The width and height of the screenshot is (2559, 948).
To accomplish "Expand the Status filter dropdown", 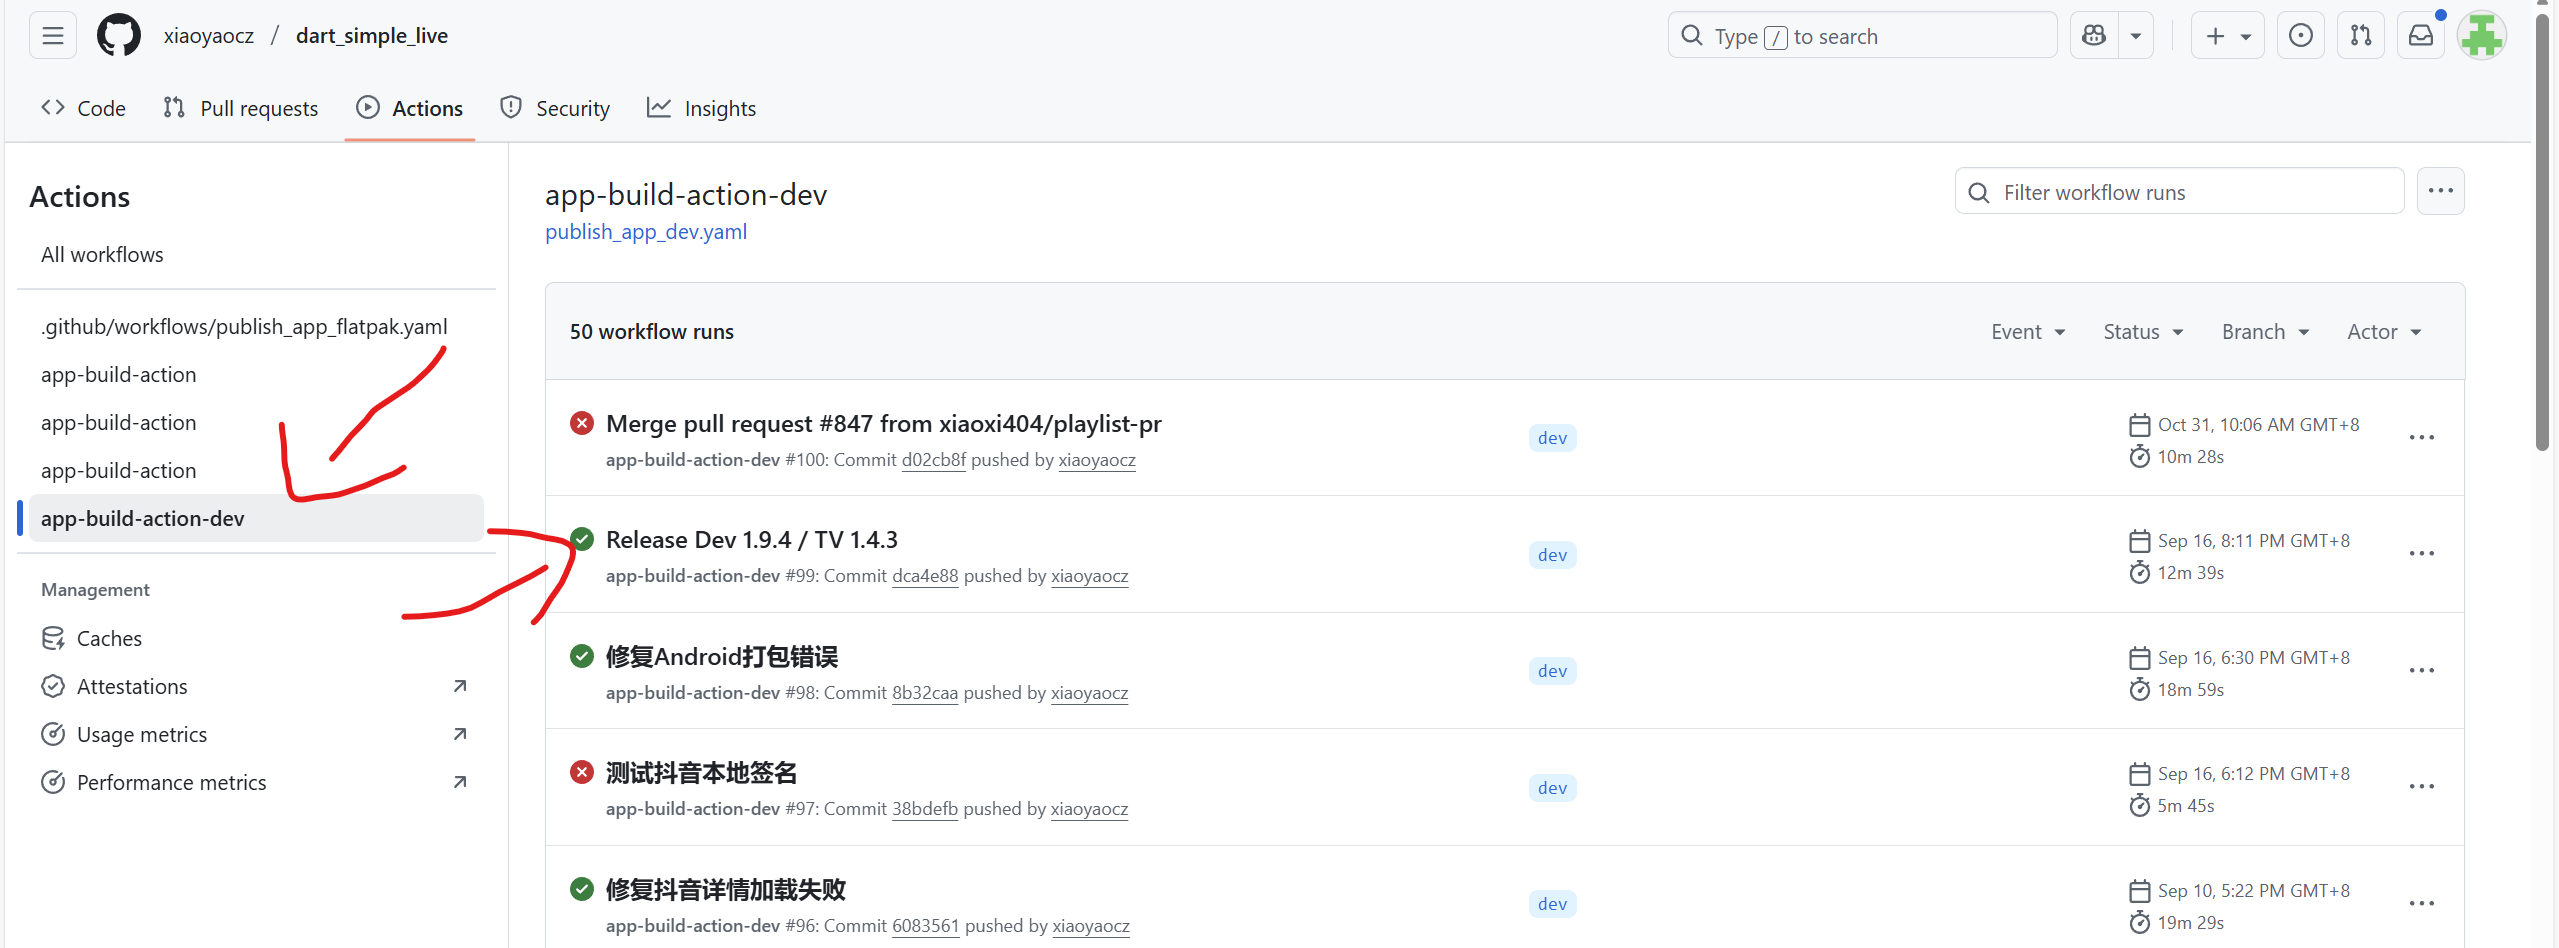I will [2142, 332].
